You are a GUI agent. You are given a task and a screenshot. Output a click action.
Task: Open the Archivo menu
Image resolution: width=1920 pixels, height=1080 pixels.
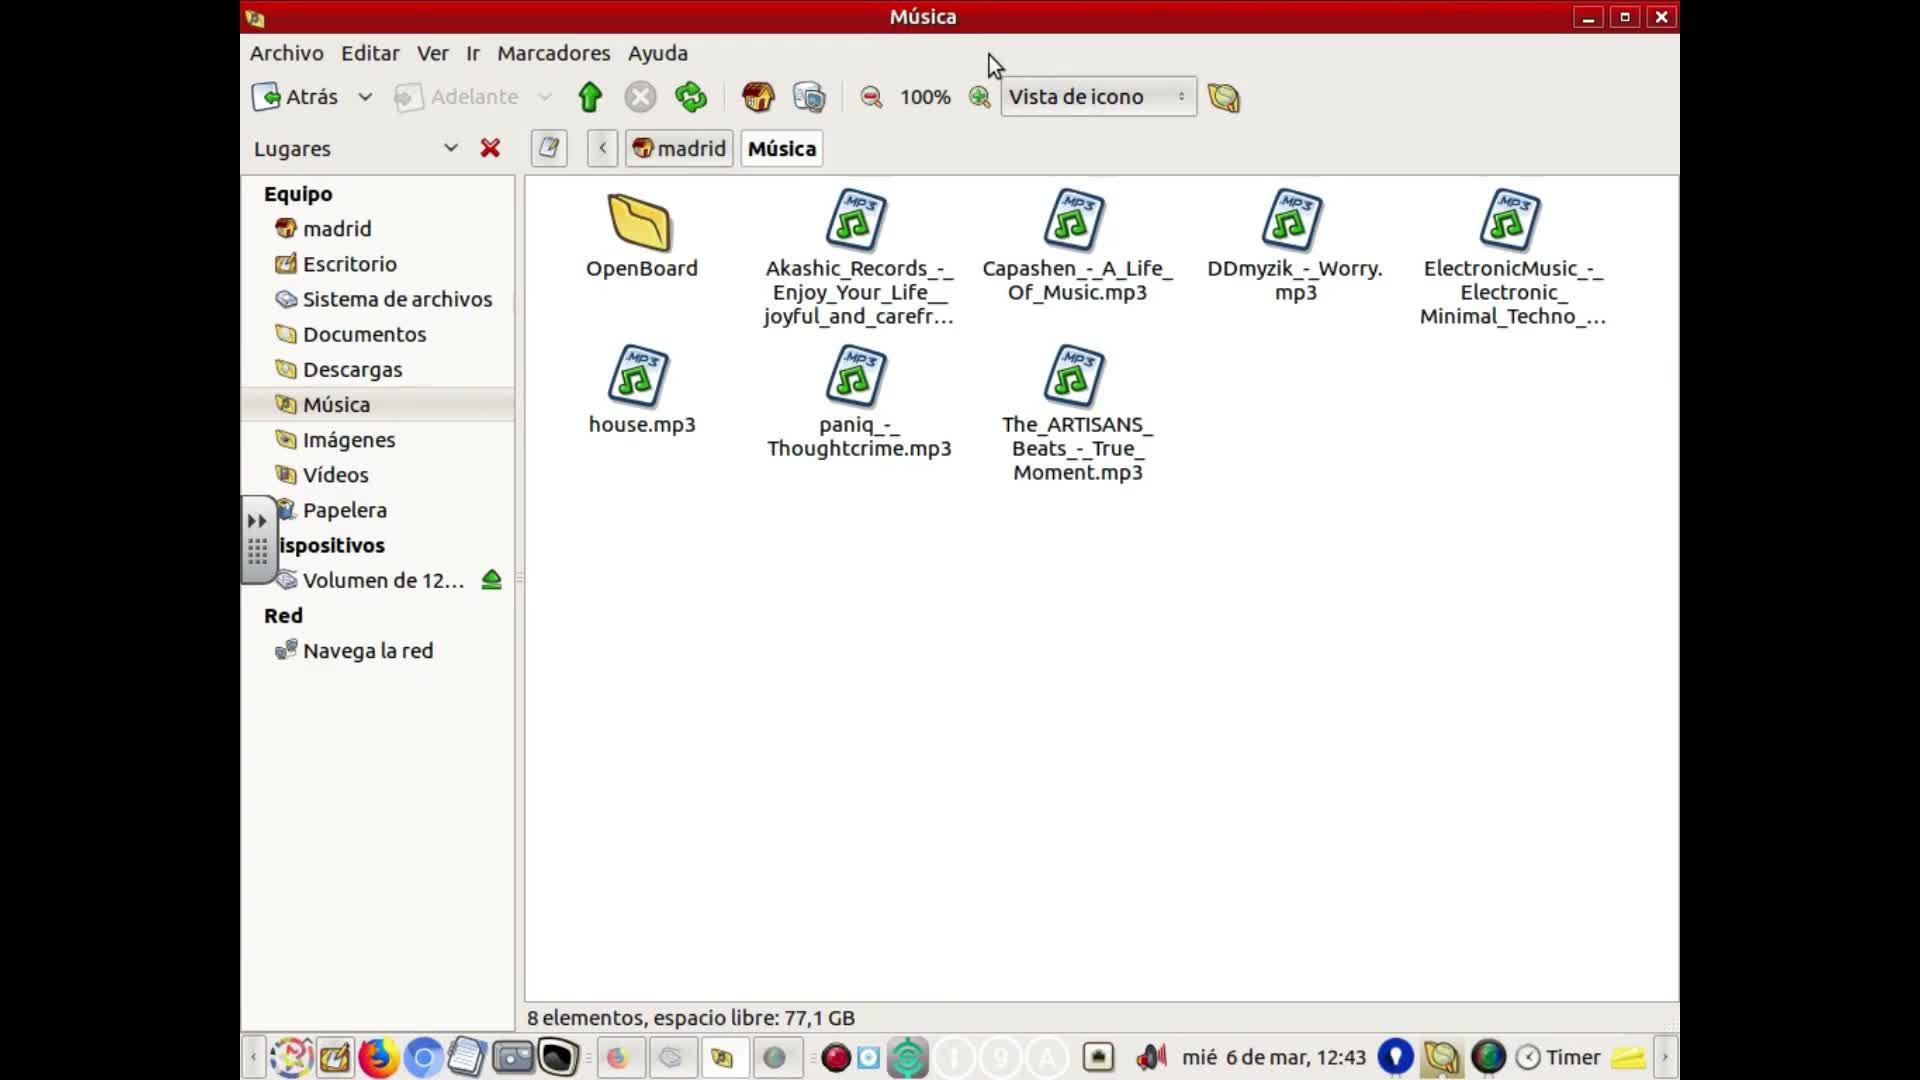[286, 53]
